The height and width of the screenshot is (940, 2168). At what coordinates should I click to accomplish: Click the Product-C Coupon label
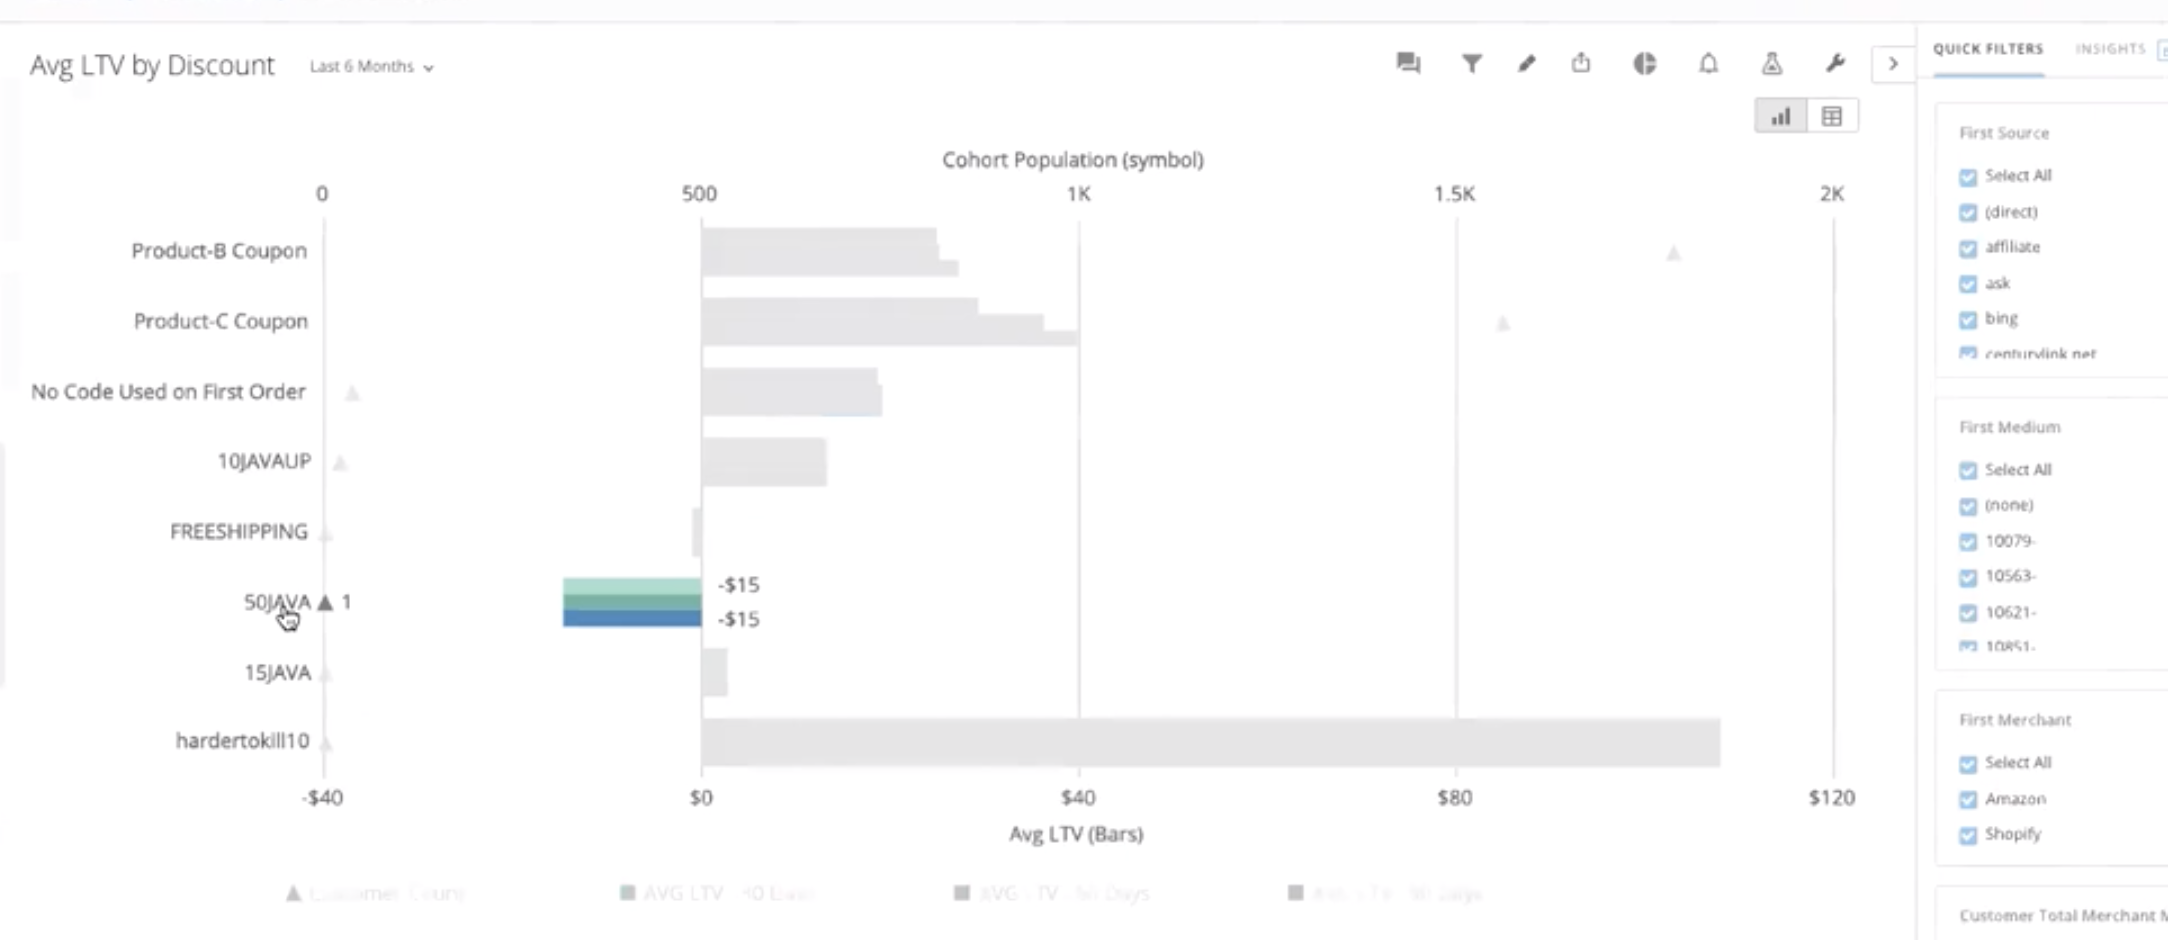point(221,321)
